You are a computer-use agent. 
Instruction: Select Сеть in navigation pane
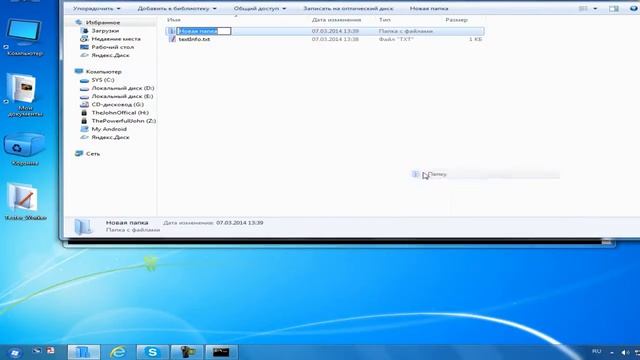(x=93, y=153)
